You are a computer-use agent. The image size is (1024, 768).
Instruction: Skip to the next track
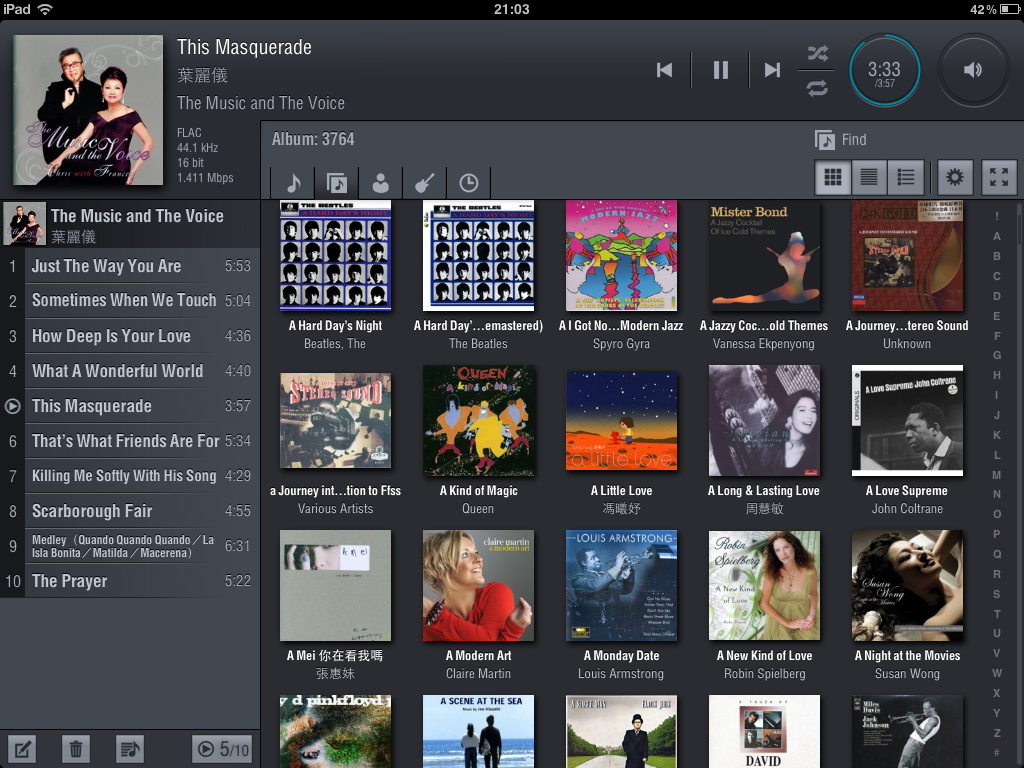(x=773, y=70)
